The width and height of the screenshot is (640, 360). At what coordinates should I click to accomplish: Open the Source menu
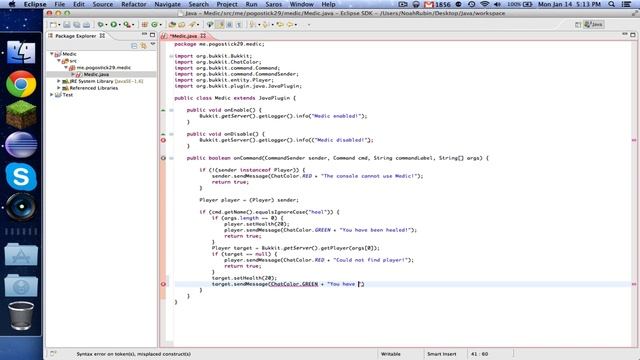tap(103, 4)
